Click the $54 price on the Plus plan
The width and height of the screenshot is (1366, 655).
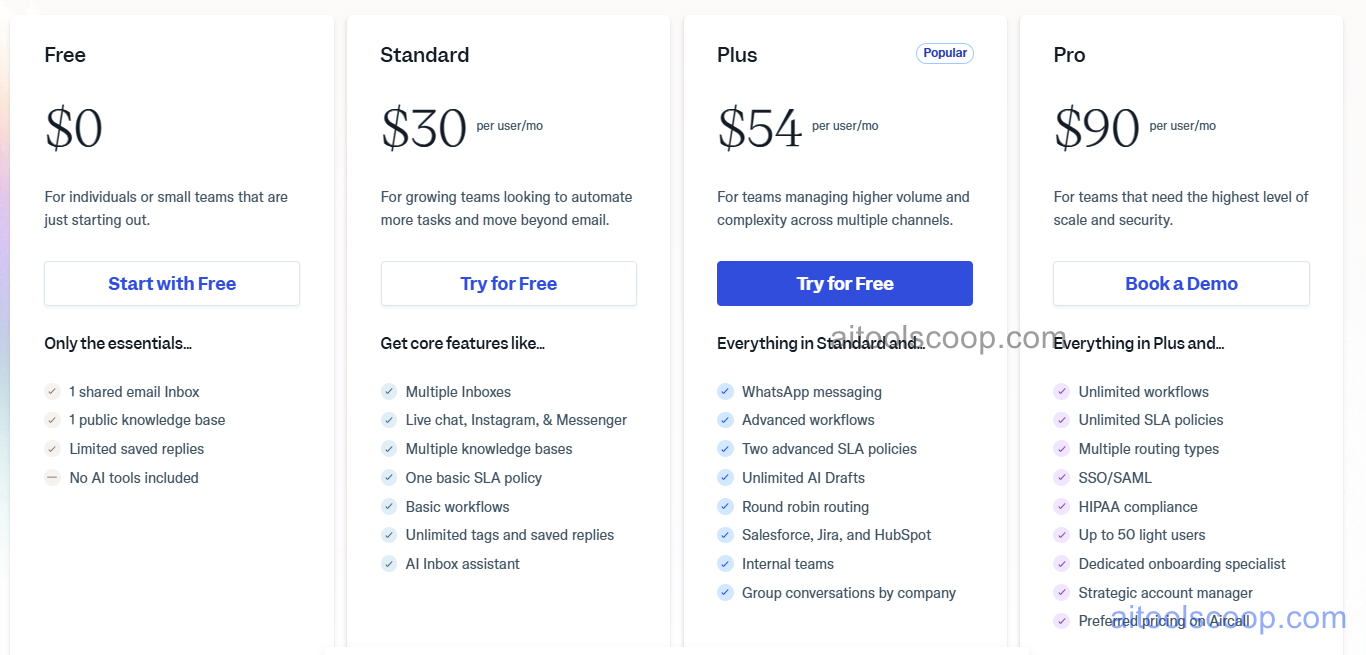pos(758,127)
